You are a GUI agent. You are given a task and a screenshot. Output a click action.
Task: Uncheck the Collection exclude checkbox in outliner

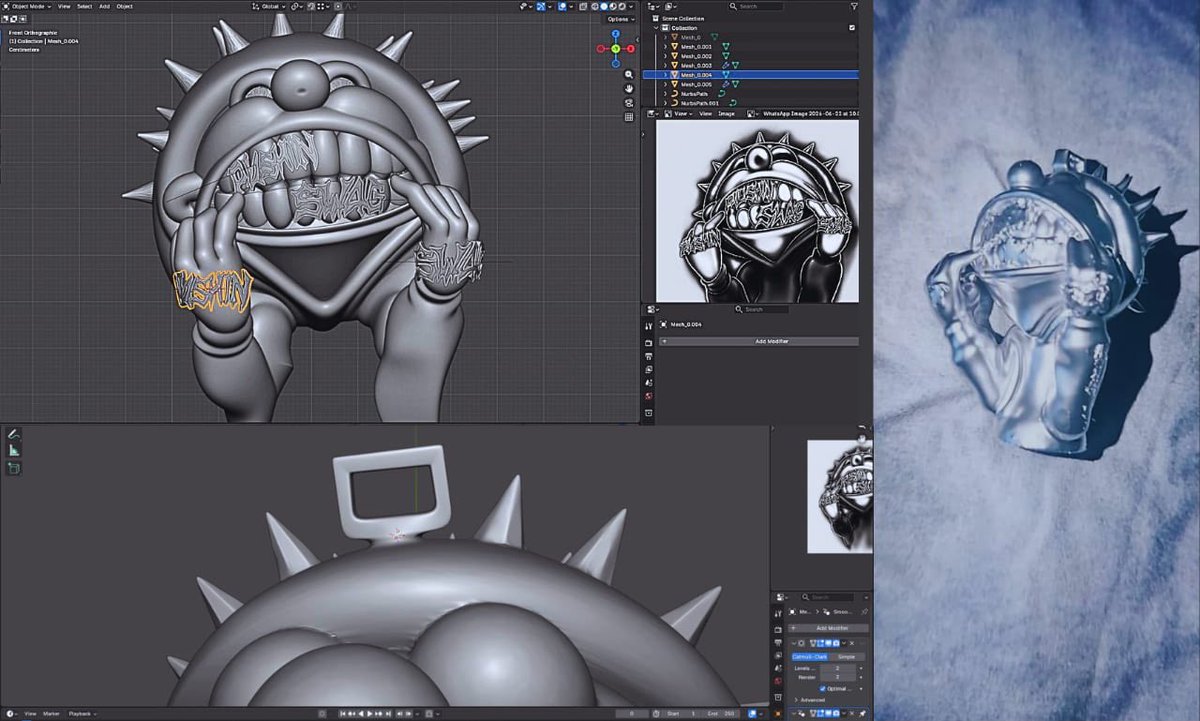click(852, 28)
